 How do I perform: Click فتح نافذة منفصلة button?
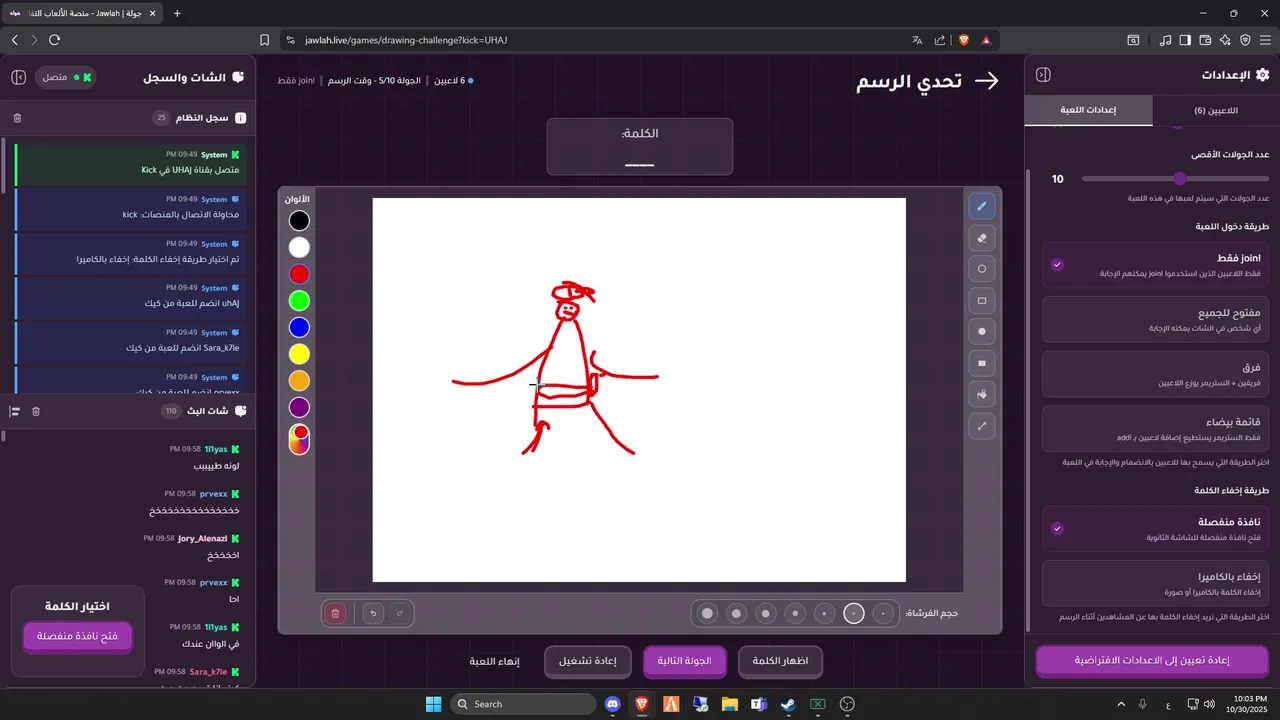[x=77, y=636]
